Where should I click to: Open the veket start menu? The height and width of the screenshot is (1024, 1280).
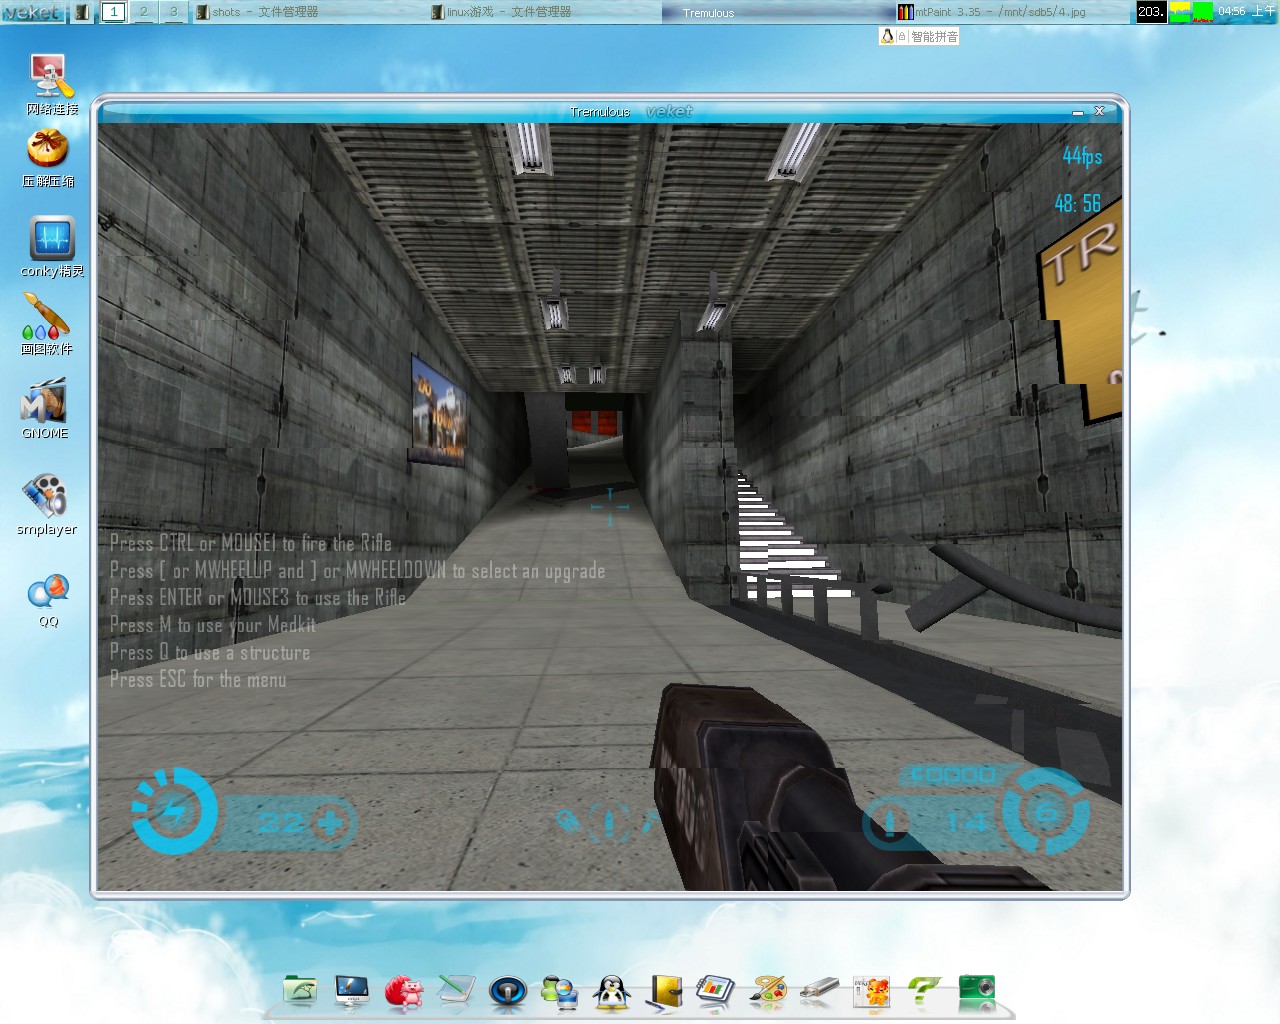(33, 12)
